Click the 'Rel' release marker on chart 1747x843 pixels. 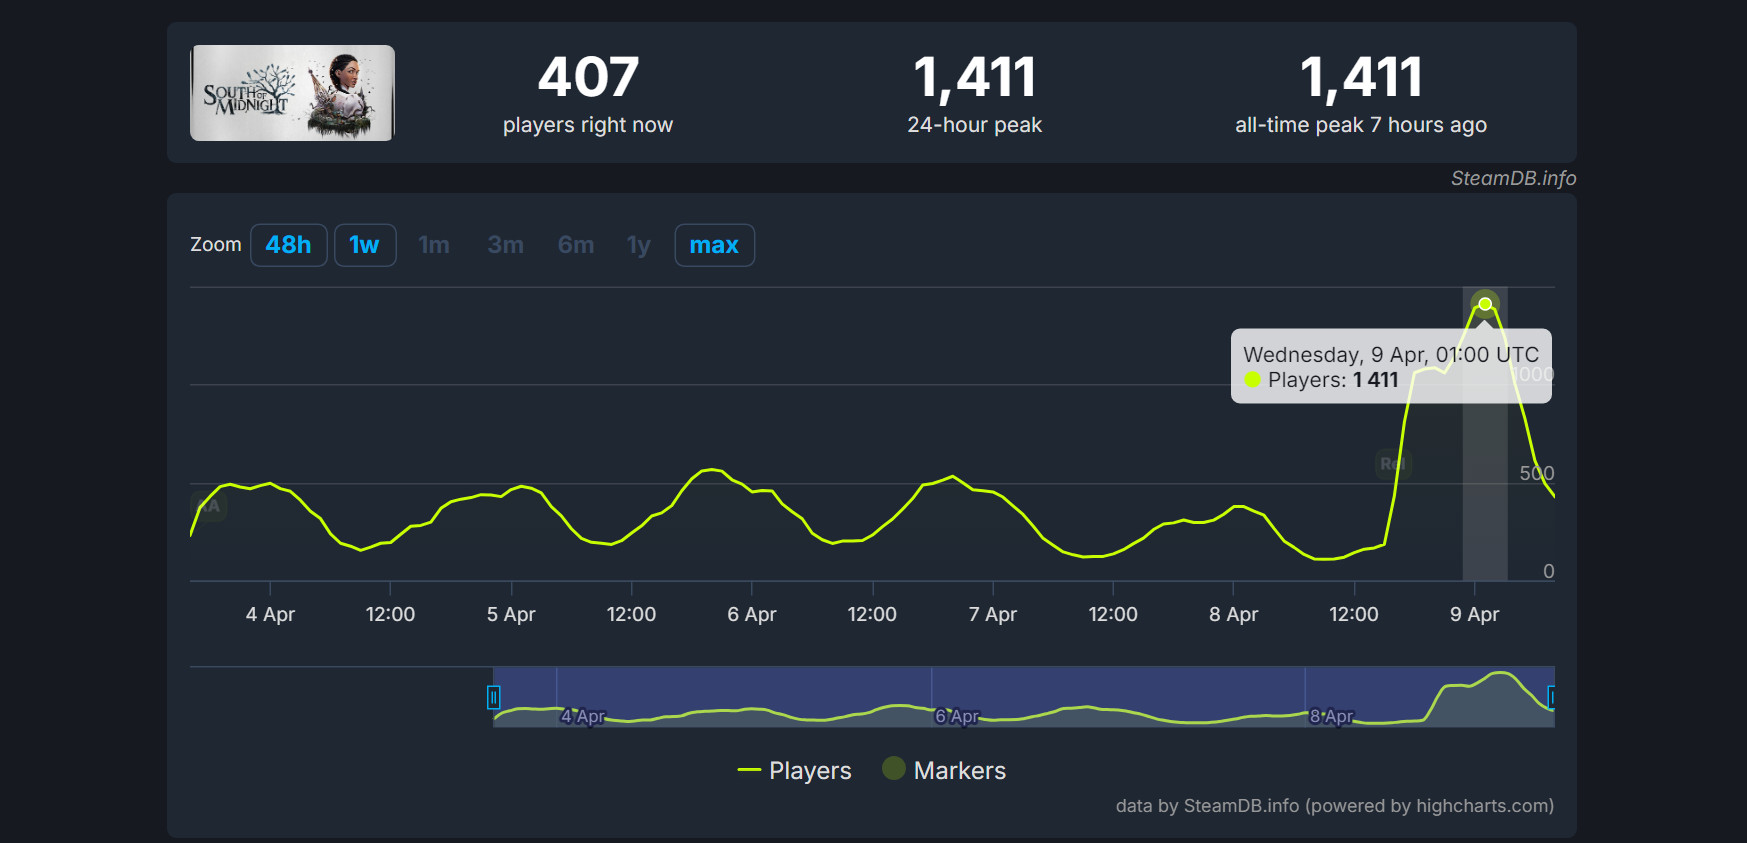click(1392, 464)
